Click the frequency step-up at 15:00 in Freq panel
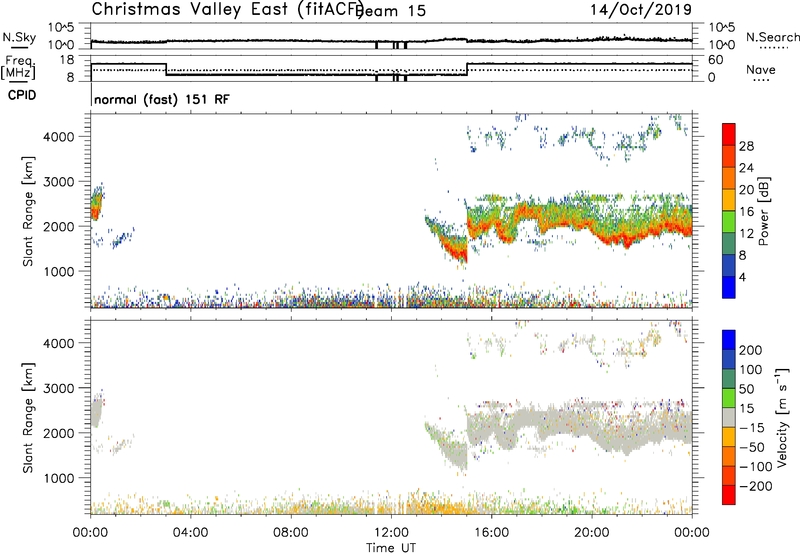 pyautogui.click(x=467, y=69)
